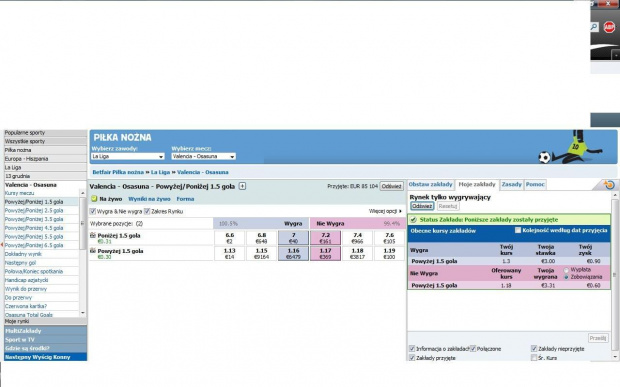The image size is (620, 387).
Task: Click the Odśwież button in bet slip
Action: pos(422,206)
